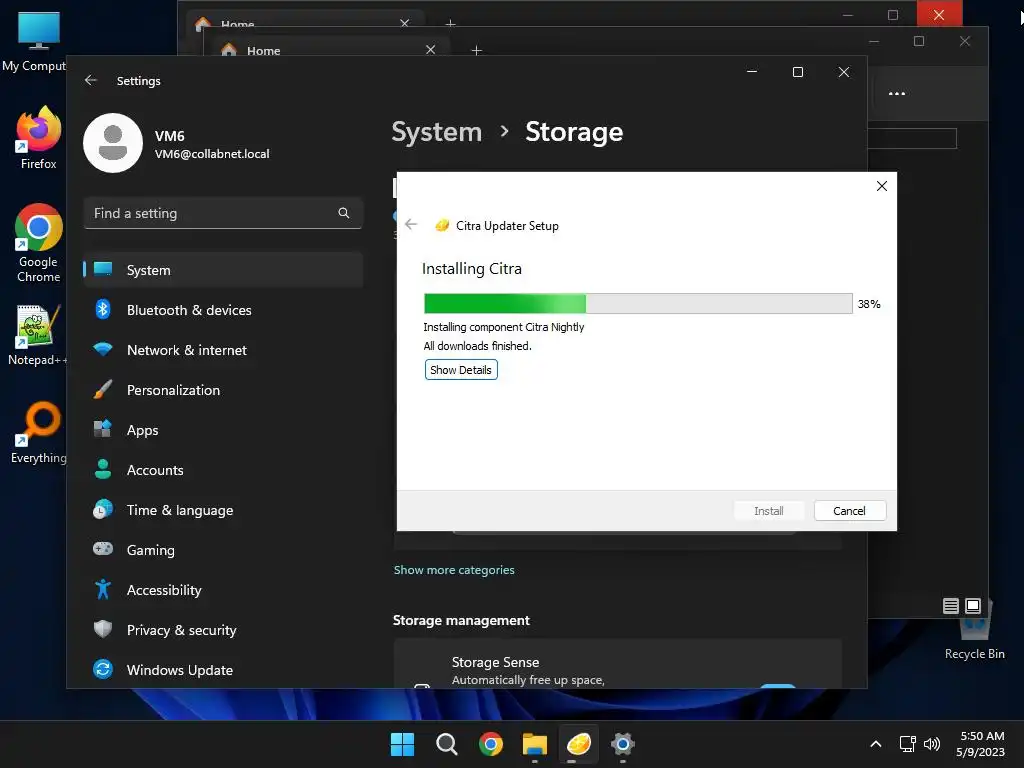
Task: Go back with the Settings back arrow
Action: click(91, 80)
